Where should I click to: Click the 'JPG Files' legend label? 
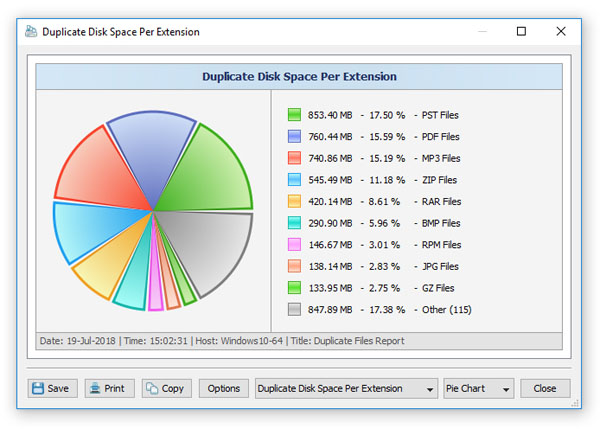tap(440, 266)
